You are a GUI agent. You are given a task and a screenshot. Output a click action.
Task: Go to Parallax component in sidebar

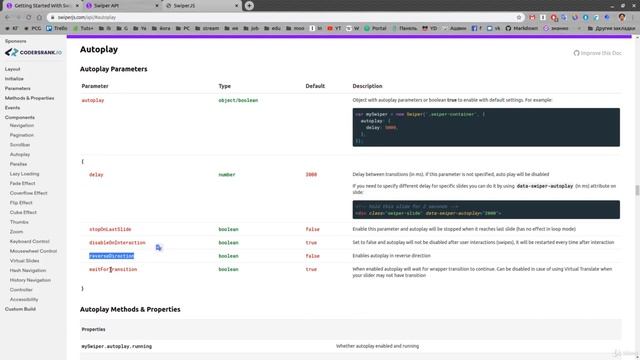tap(18, 164)
